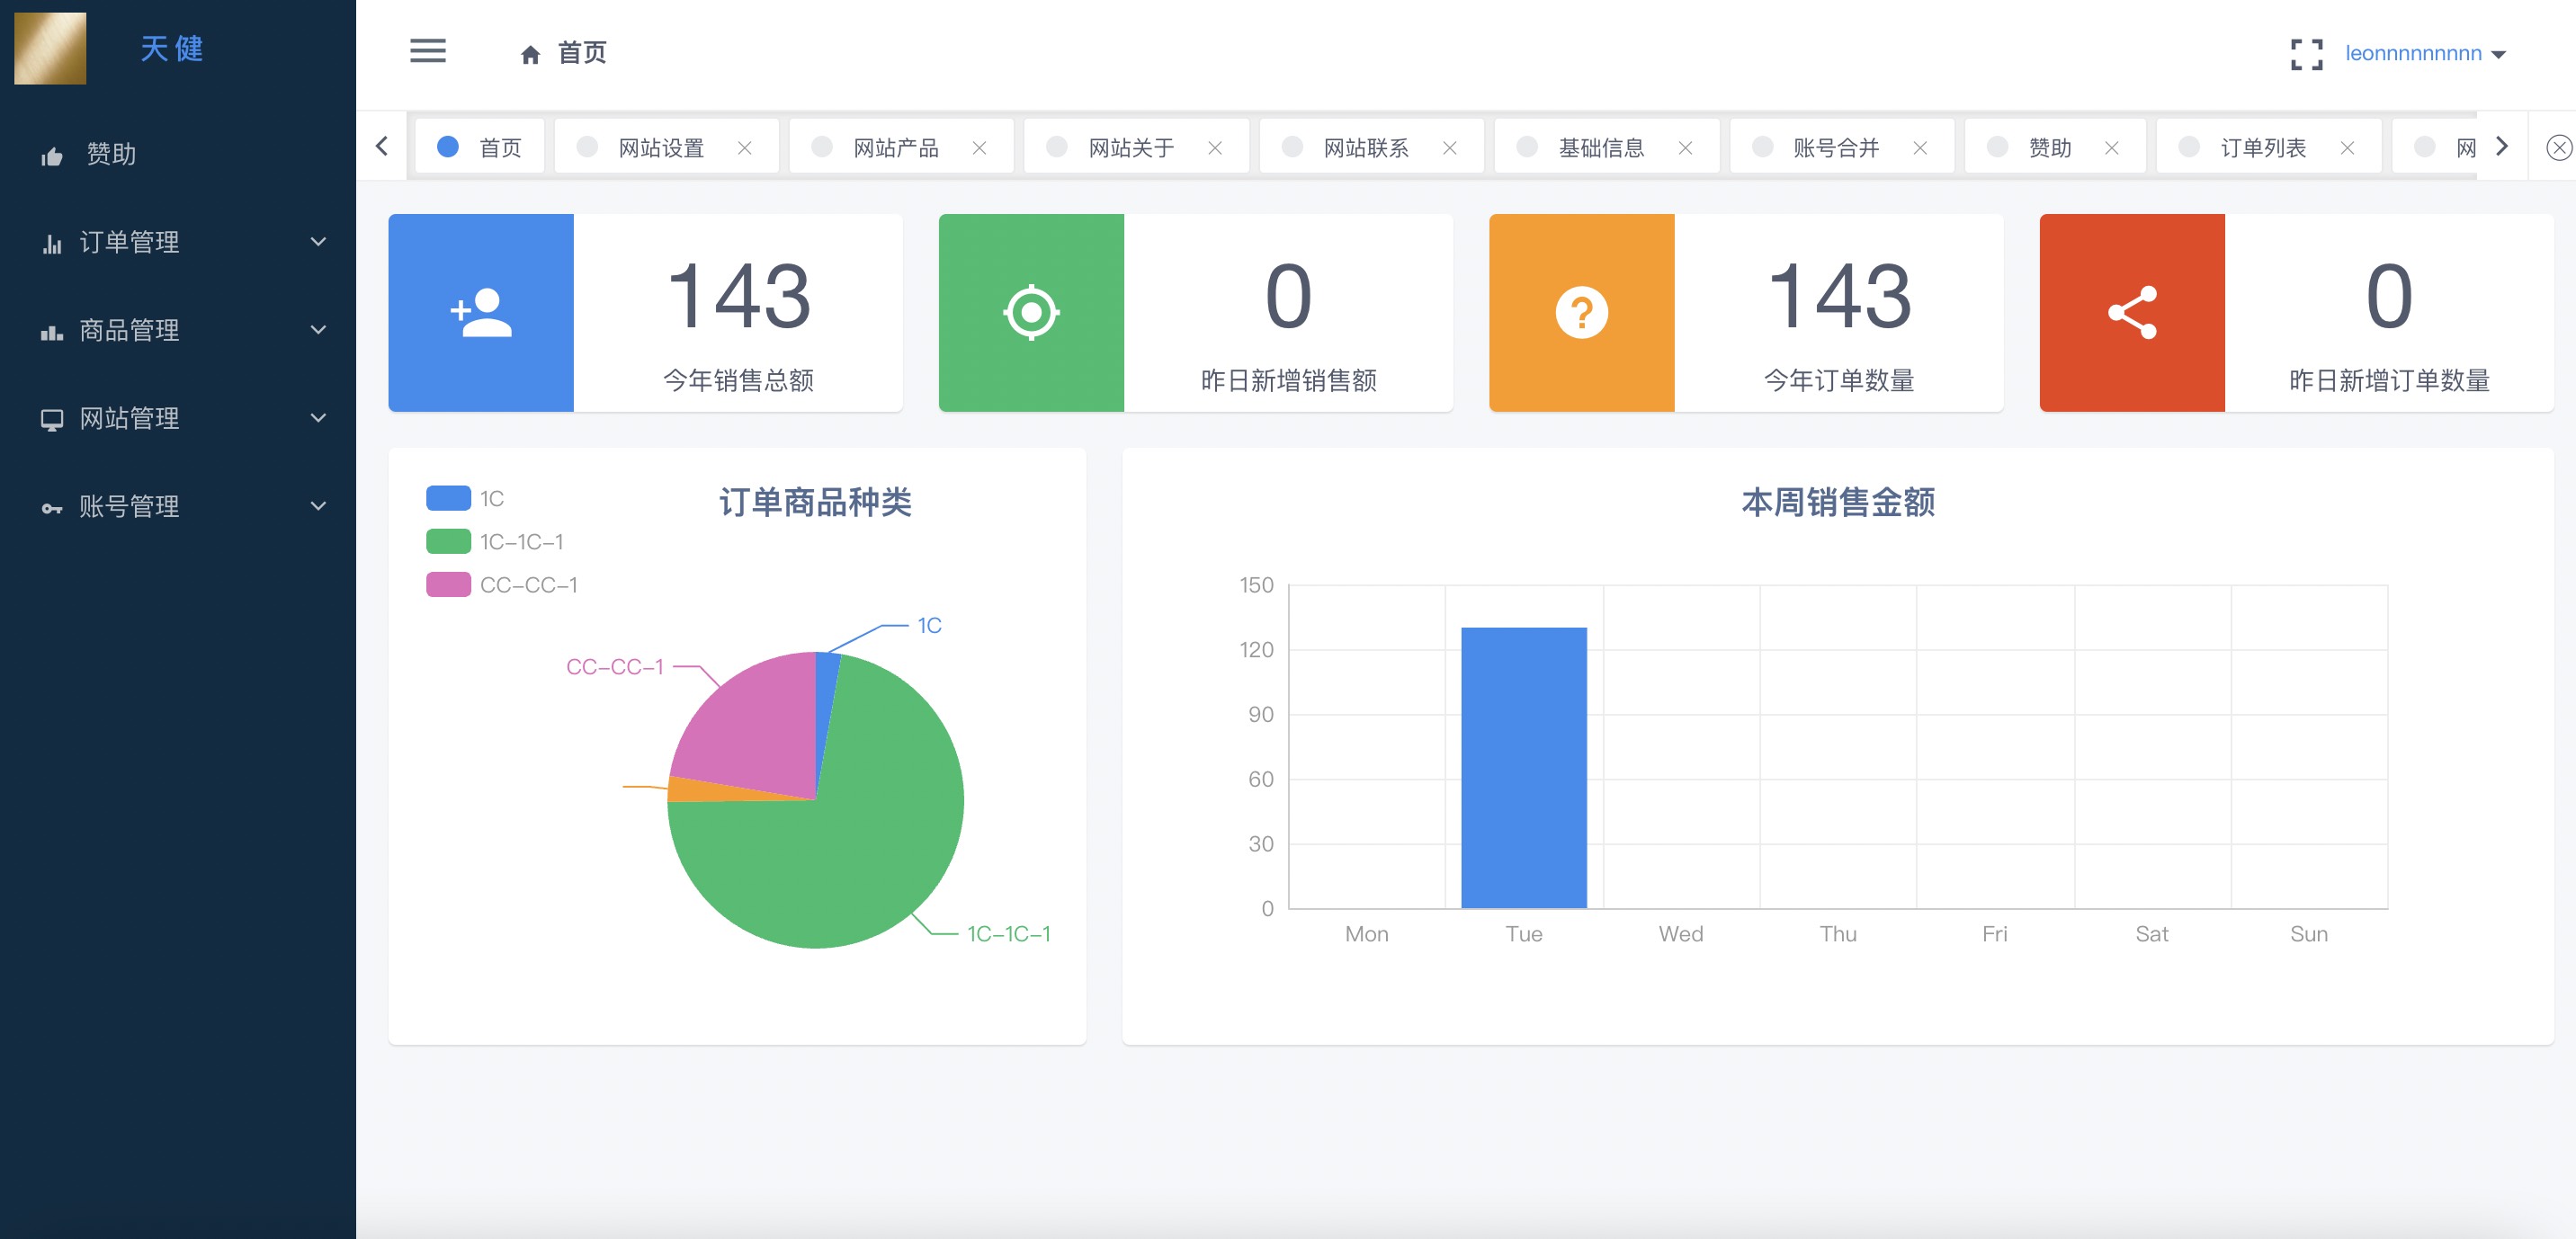Close the 基础信息 tab

point(1685,147)
